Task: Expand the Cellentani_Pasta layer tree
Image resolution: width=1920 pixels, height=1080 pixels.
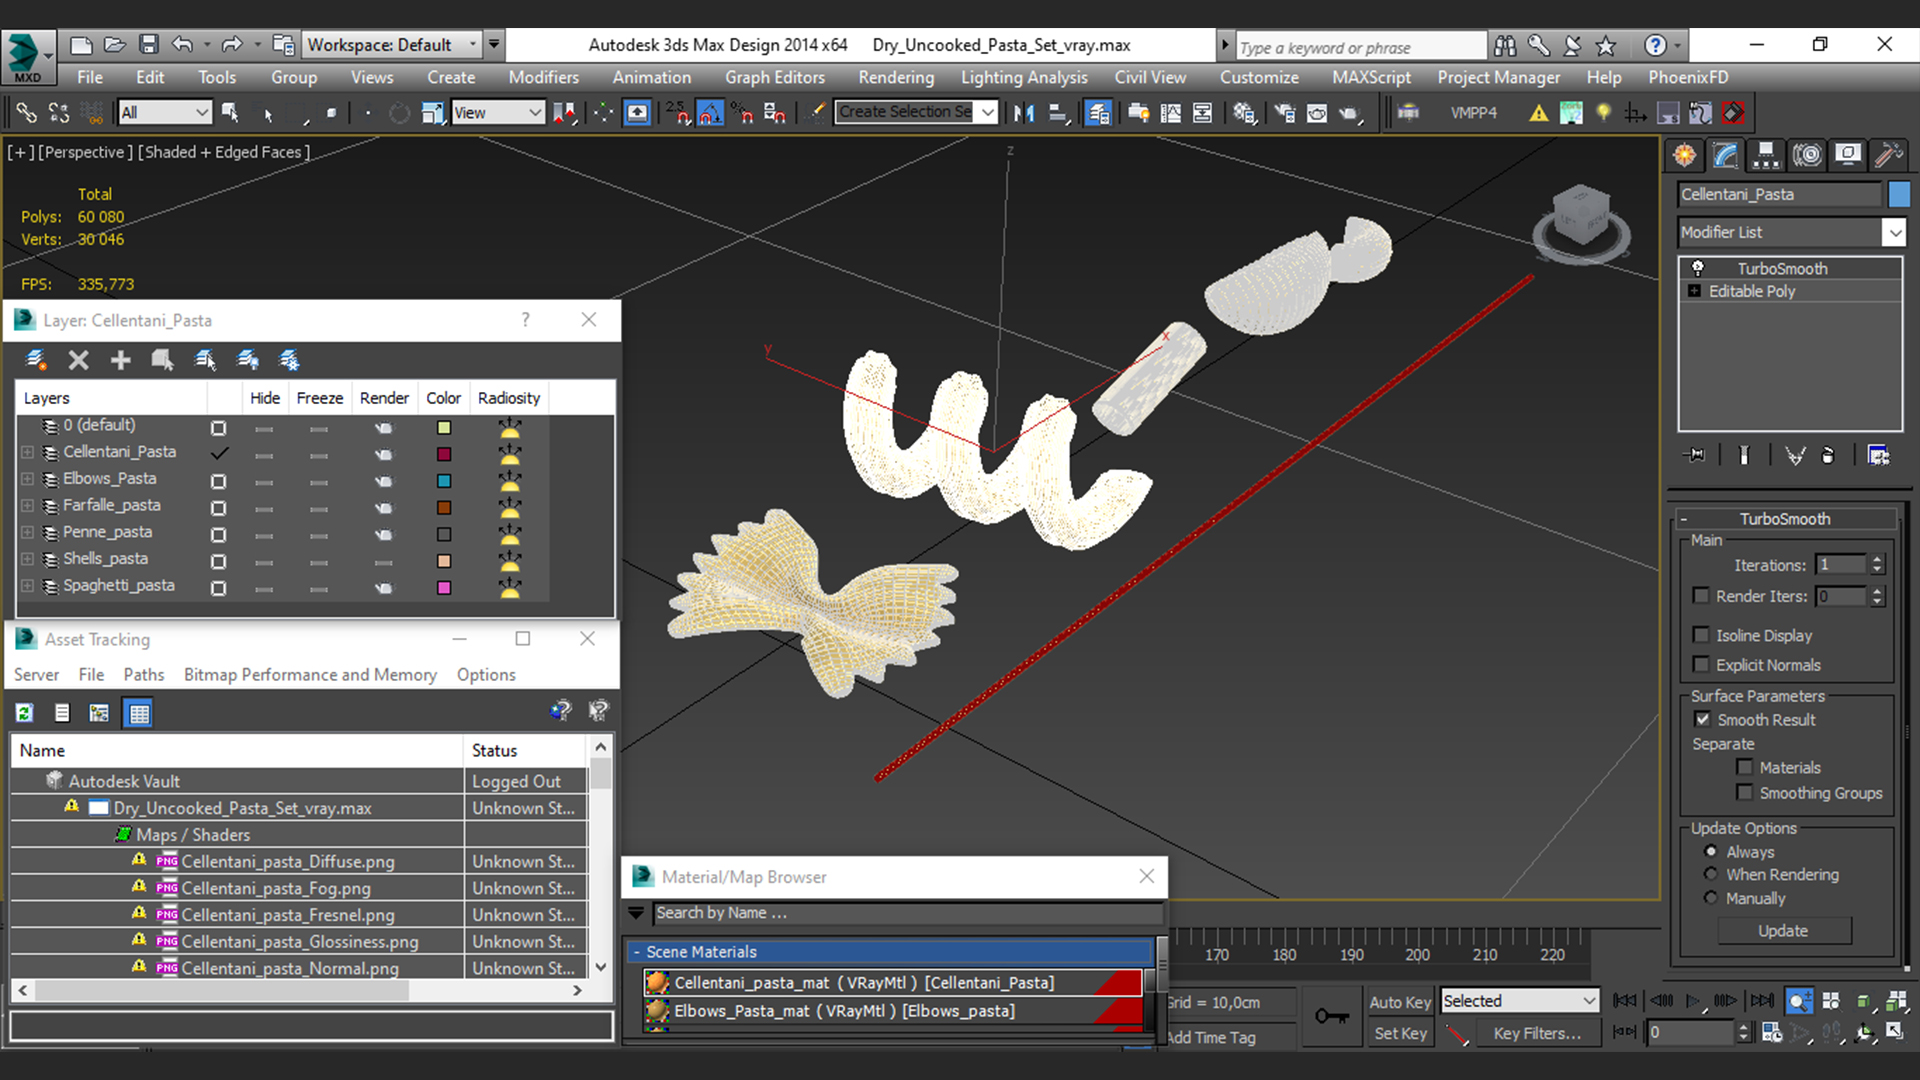Action: pos(27,452)
